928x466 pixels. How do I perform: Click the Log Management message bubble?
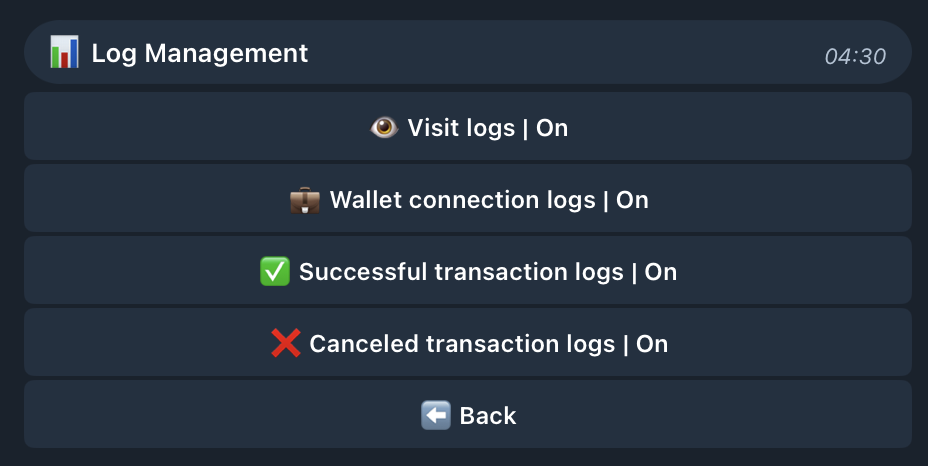pos(468,52)
